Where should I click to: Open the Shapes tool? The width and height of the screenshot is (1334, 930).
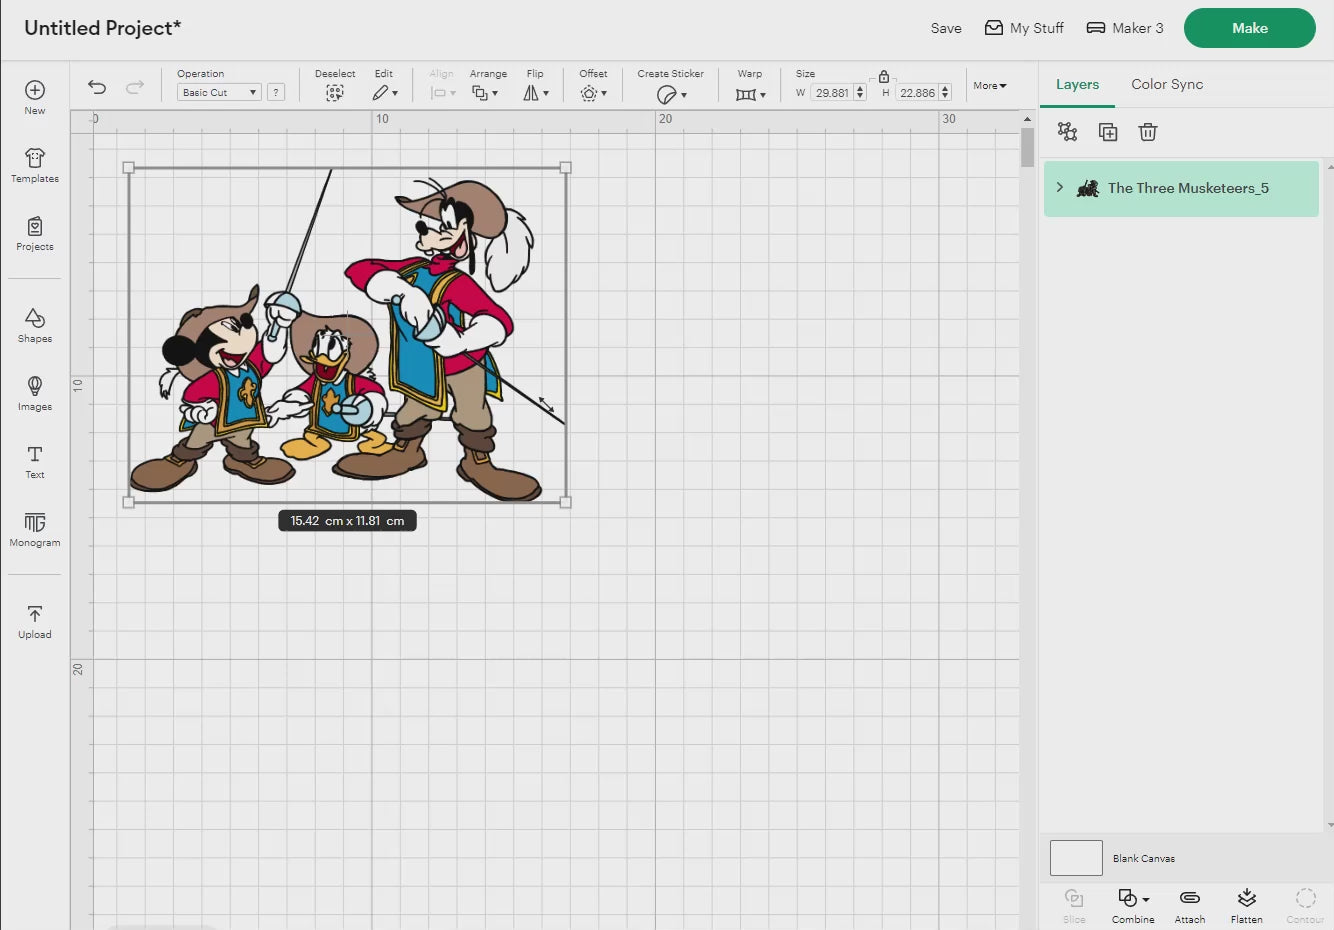(35, 325)
